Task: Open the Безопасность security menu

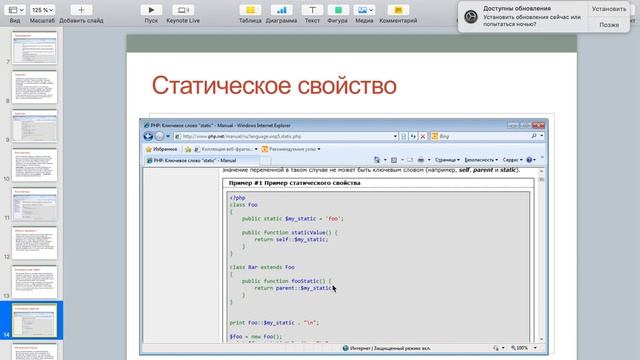Action: tap(481, 160)
